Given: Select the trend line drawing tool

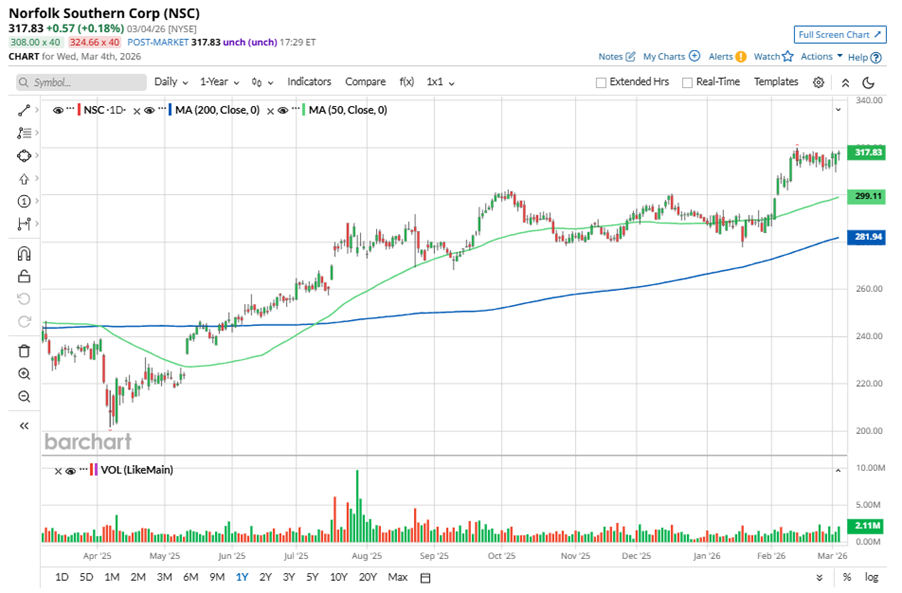Looking at the screenshot, I should [x=24, y=110].
